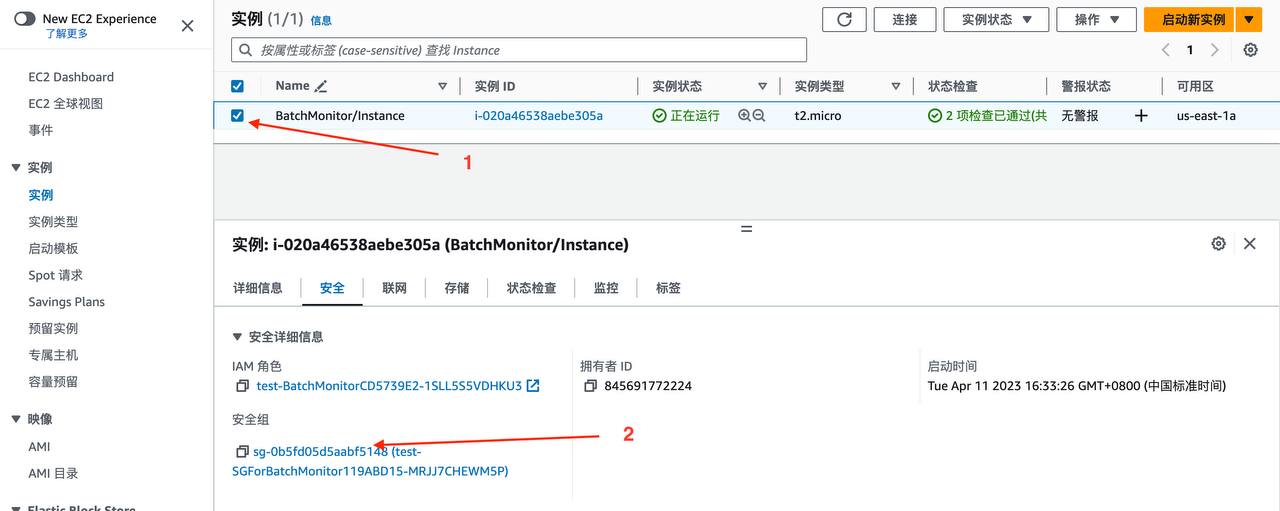The width and height of the screenshot is (1280, 511).
Task: Click the zoom-out filter icon beside 正在运行
Action: pyautogui.click(x=759, y=116)
